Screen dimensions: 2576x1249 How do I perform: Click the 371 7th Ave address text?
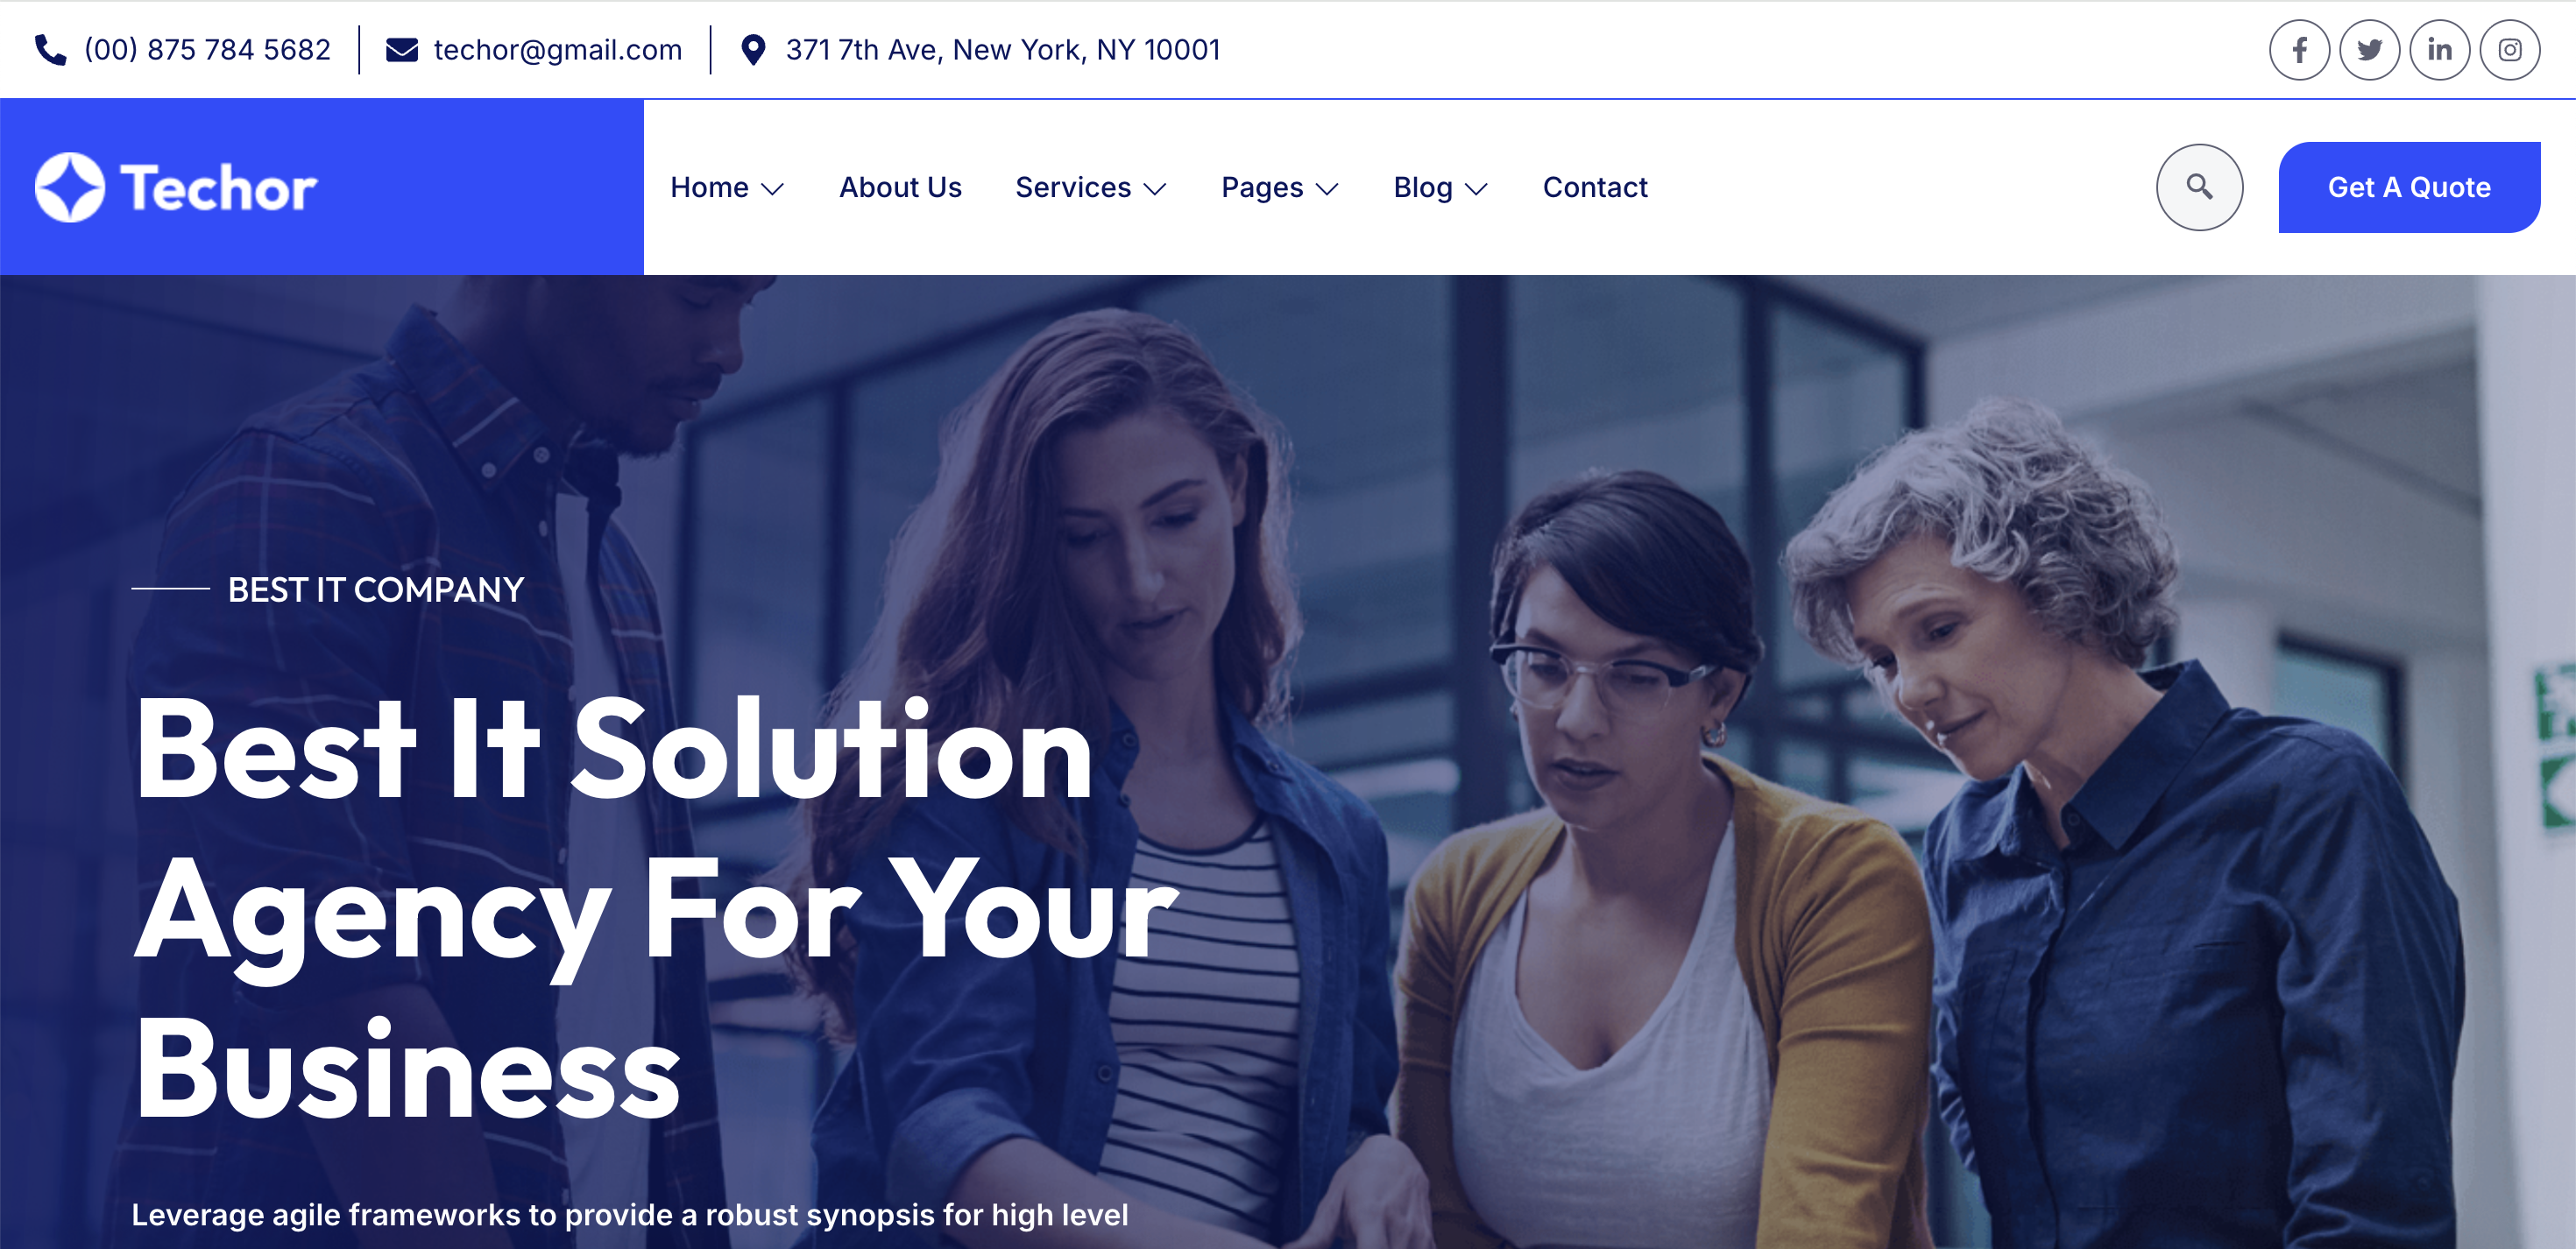coord(1003,50)
